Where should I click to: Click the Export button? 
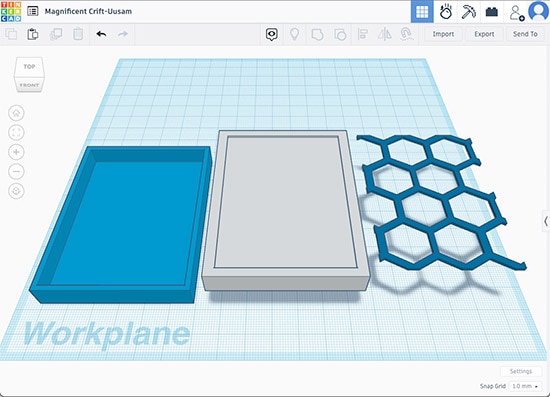[484, 34]
